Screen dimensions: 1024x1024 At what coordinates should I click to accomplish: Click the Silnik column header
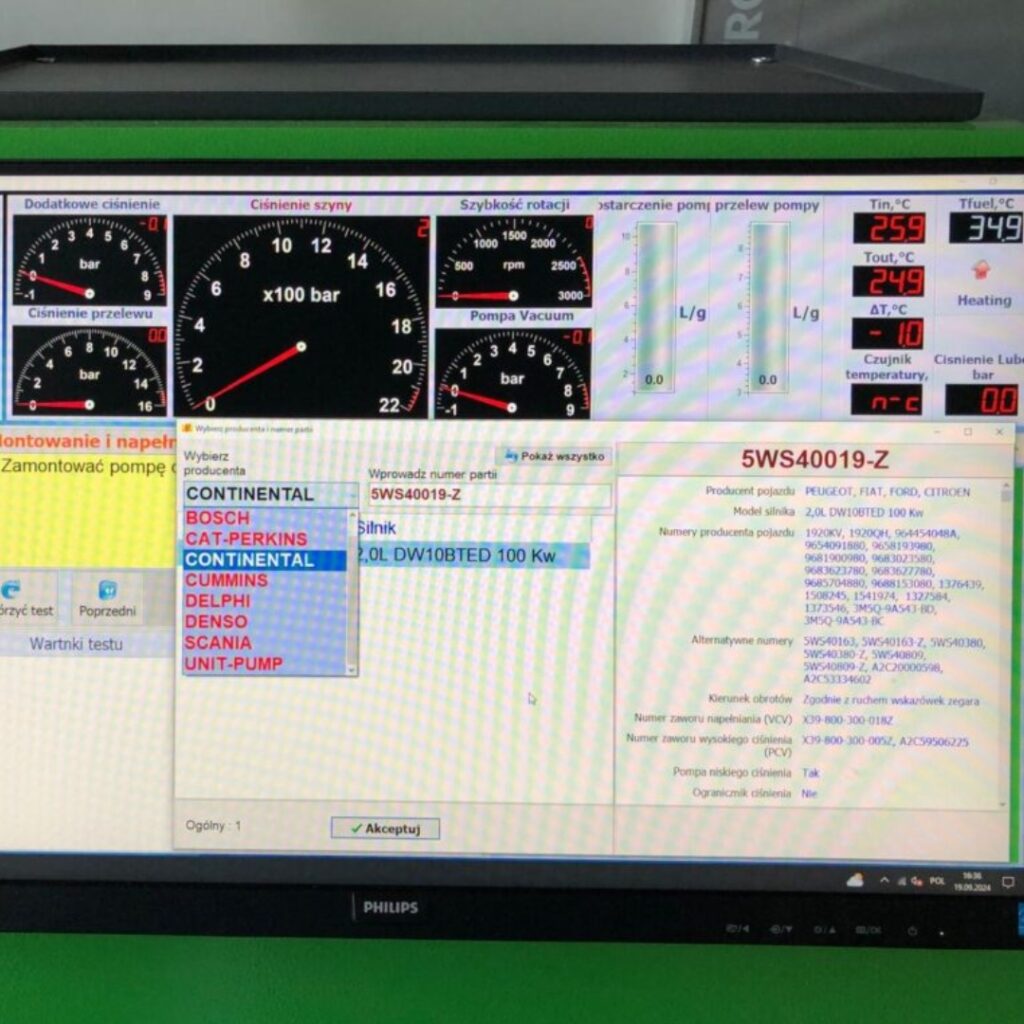click(473, 528)
